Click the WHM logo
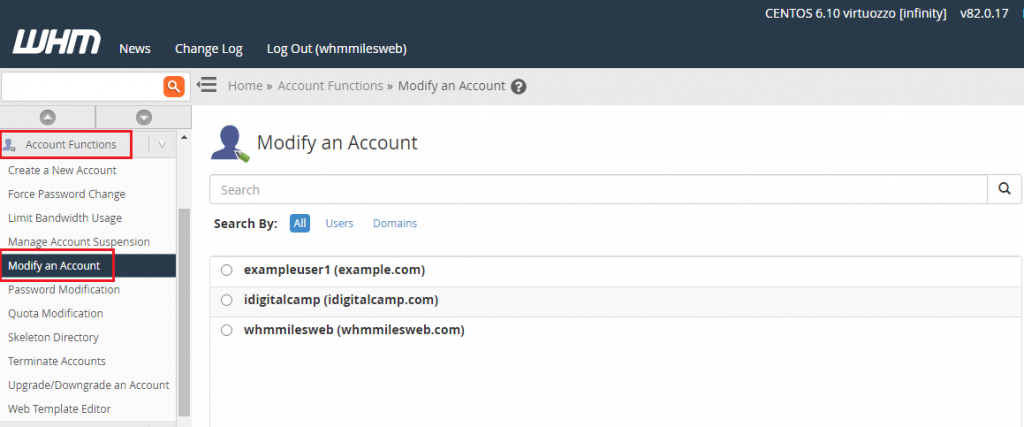Viewport: 1024px width, 427px height. (x=57, y=42)
